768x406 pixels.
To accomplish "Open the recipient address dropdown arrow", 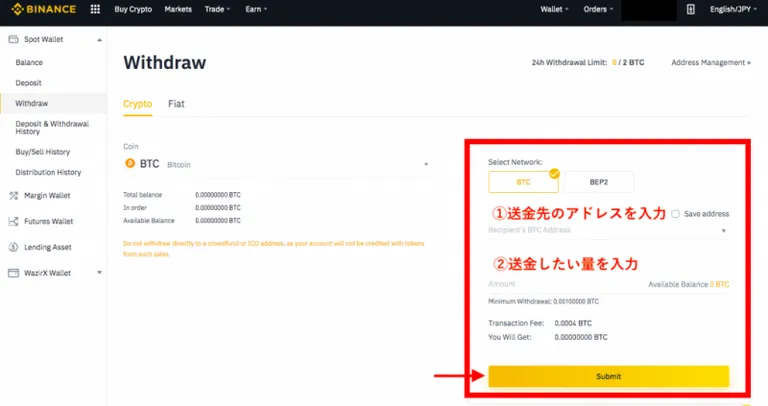I will pos(723,231).
